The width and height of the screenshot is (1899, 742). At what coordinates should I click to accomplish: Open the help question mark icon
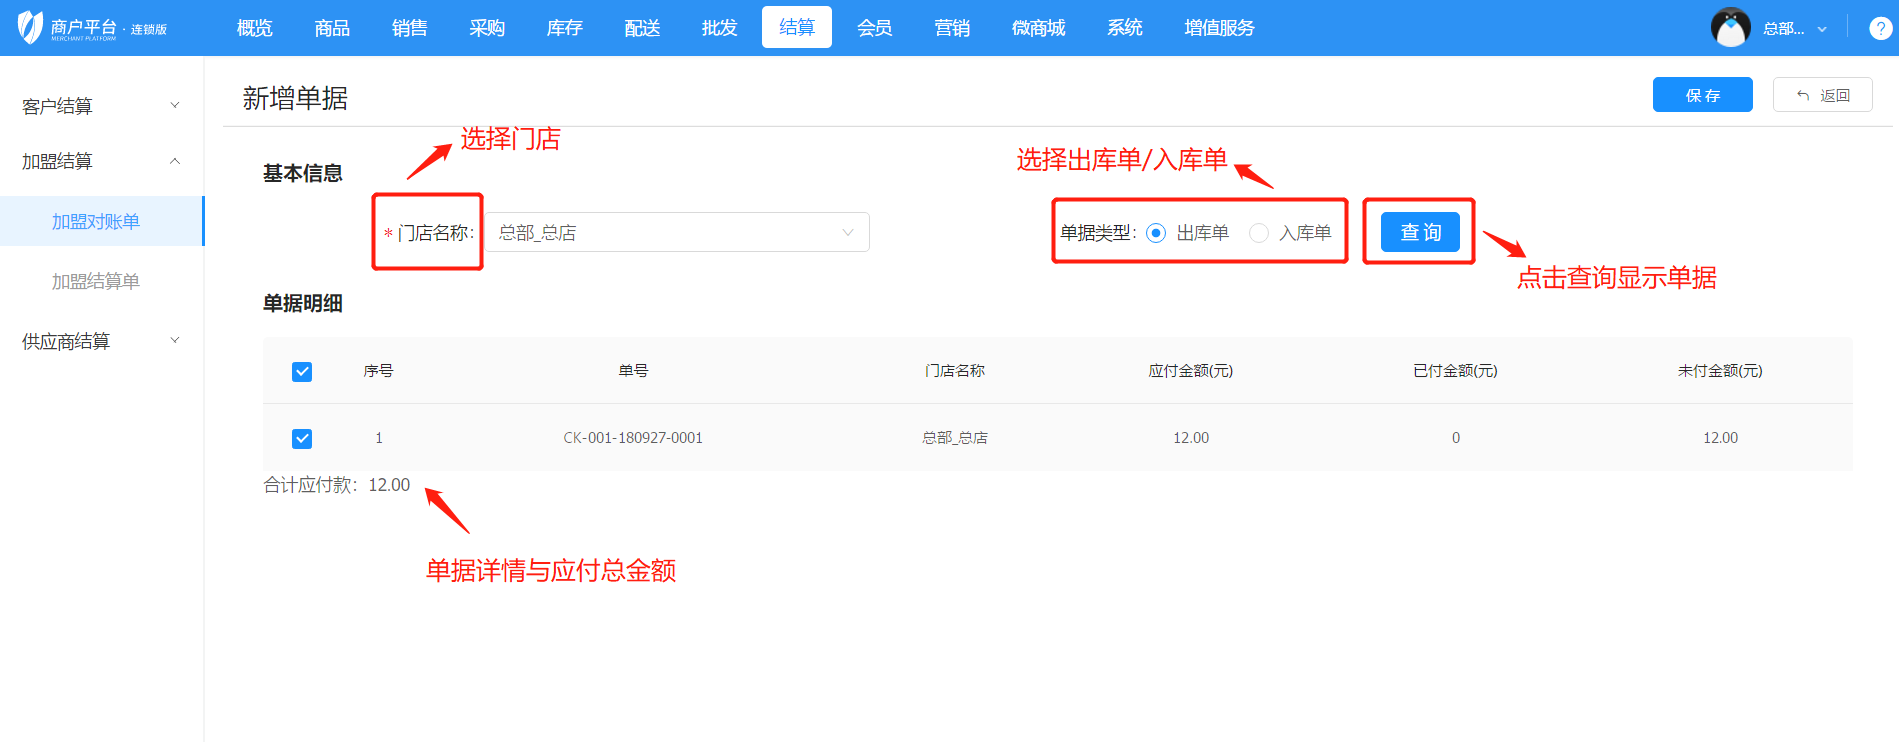[x=1880, y=29]
